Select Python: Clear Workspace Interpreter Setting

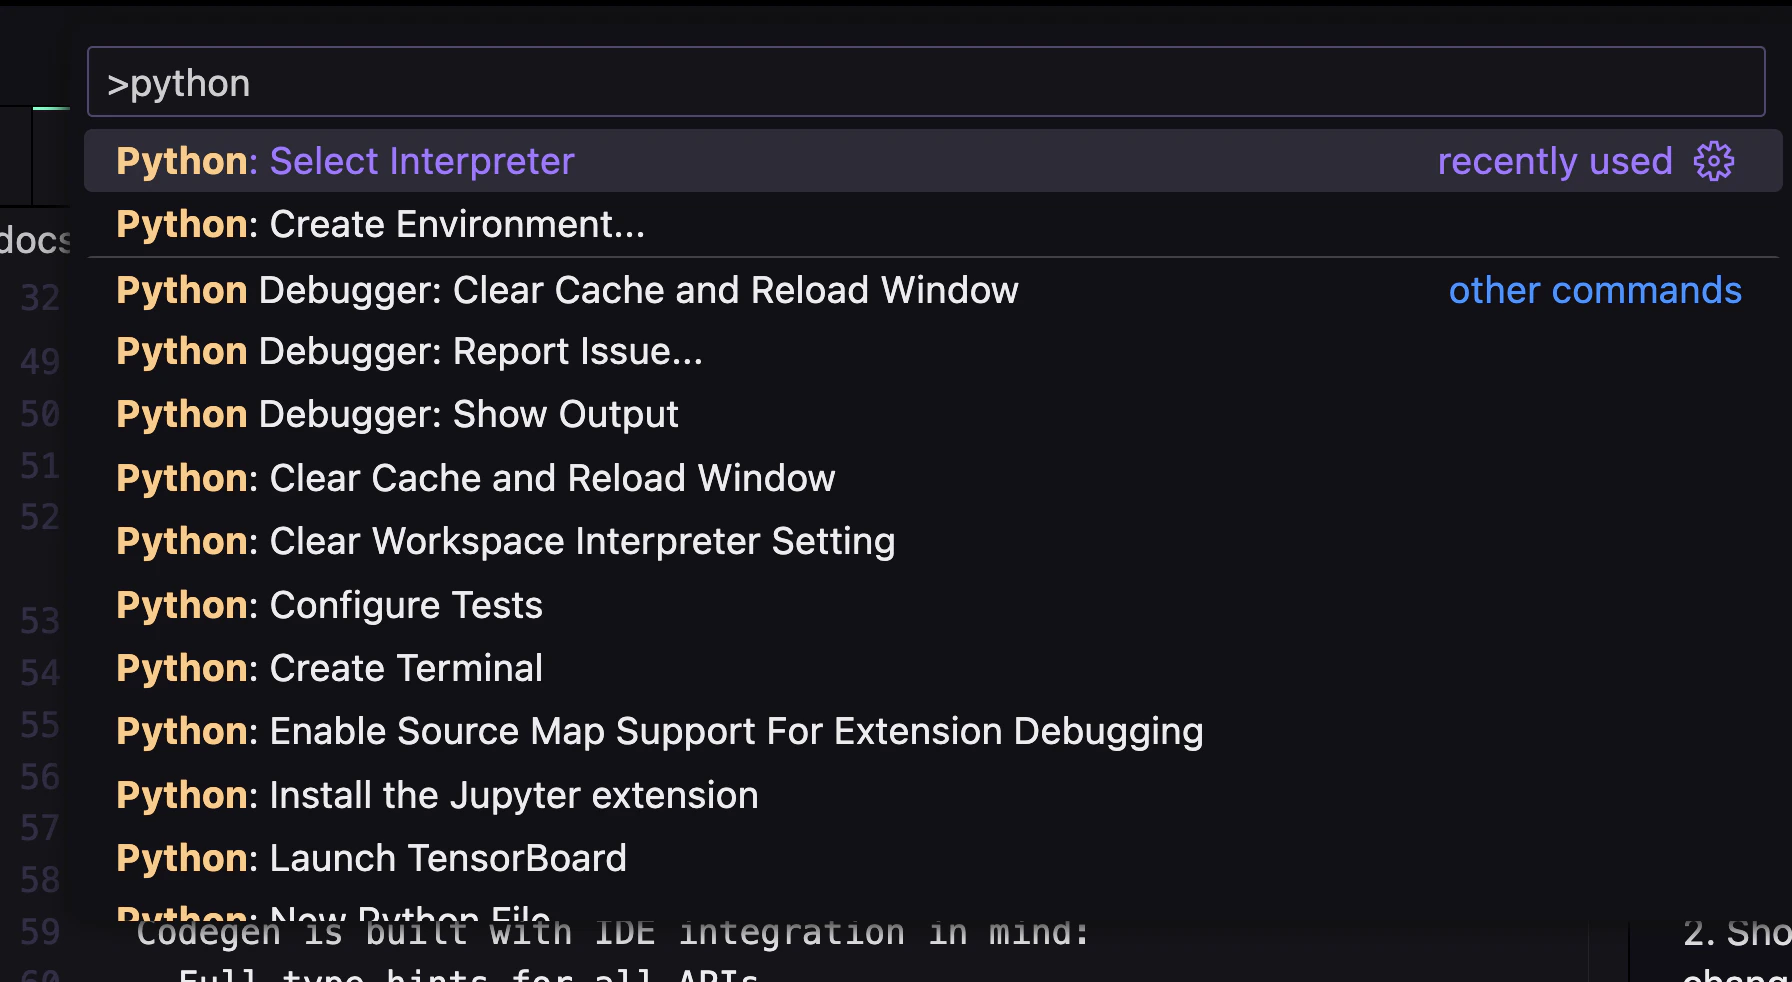click(x=933, y=541)
